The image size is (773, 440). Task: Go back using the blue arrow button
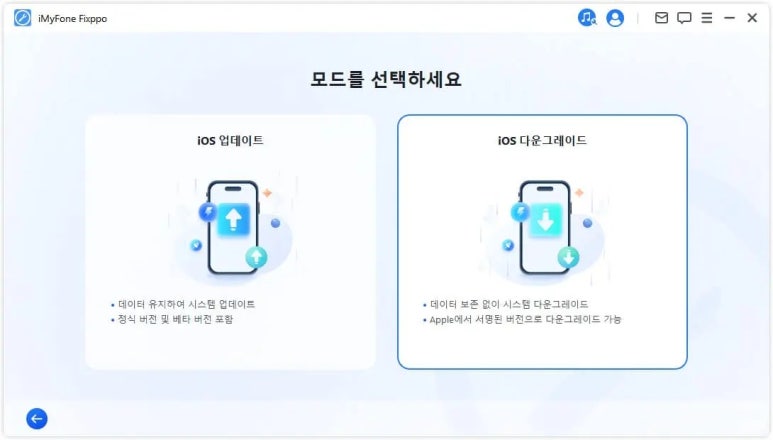pos(37,419)
